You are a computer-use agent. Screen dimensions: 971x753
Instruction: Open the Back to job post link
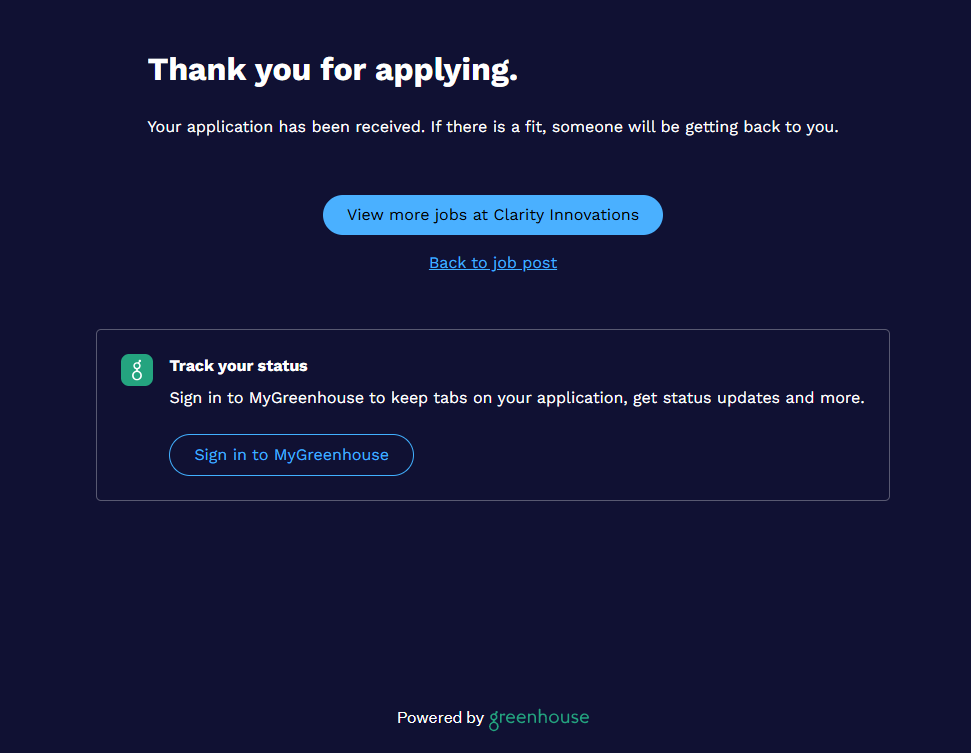[x=492, y=263]
